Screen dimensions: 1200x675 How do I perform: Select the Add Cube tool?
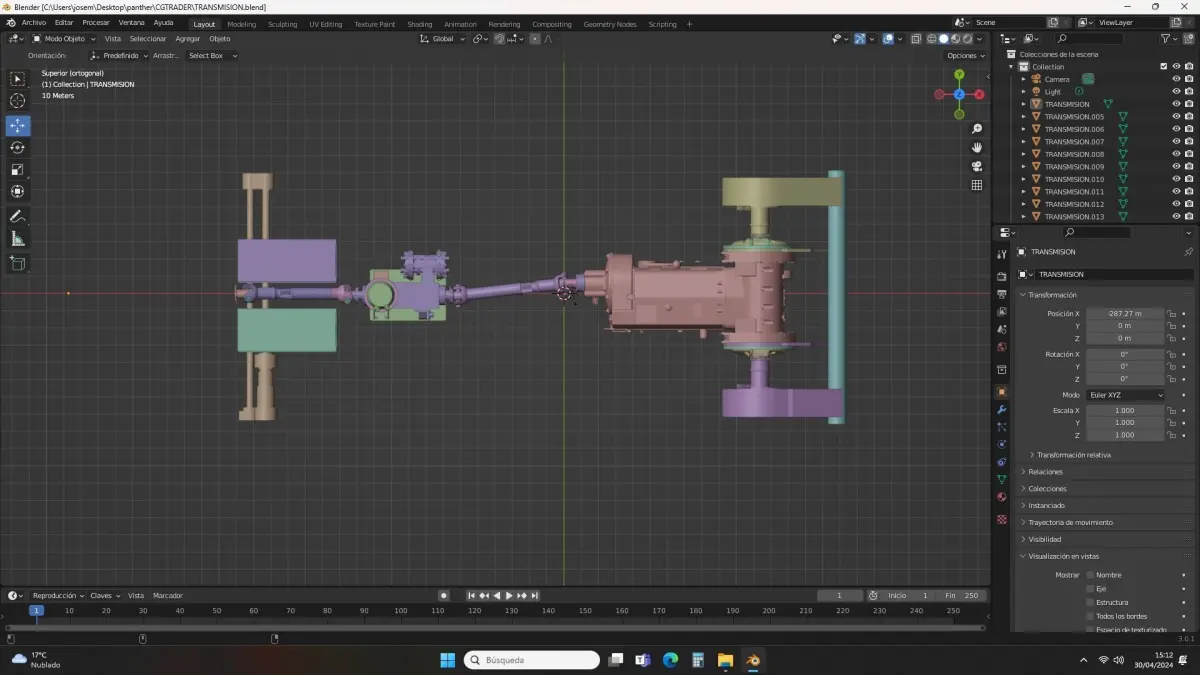[18, 264]
